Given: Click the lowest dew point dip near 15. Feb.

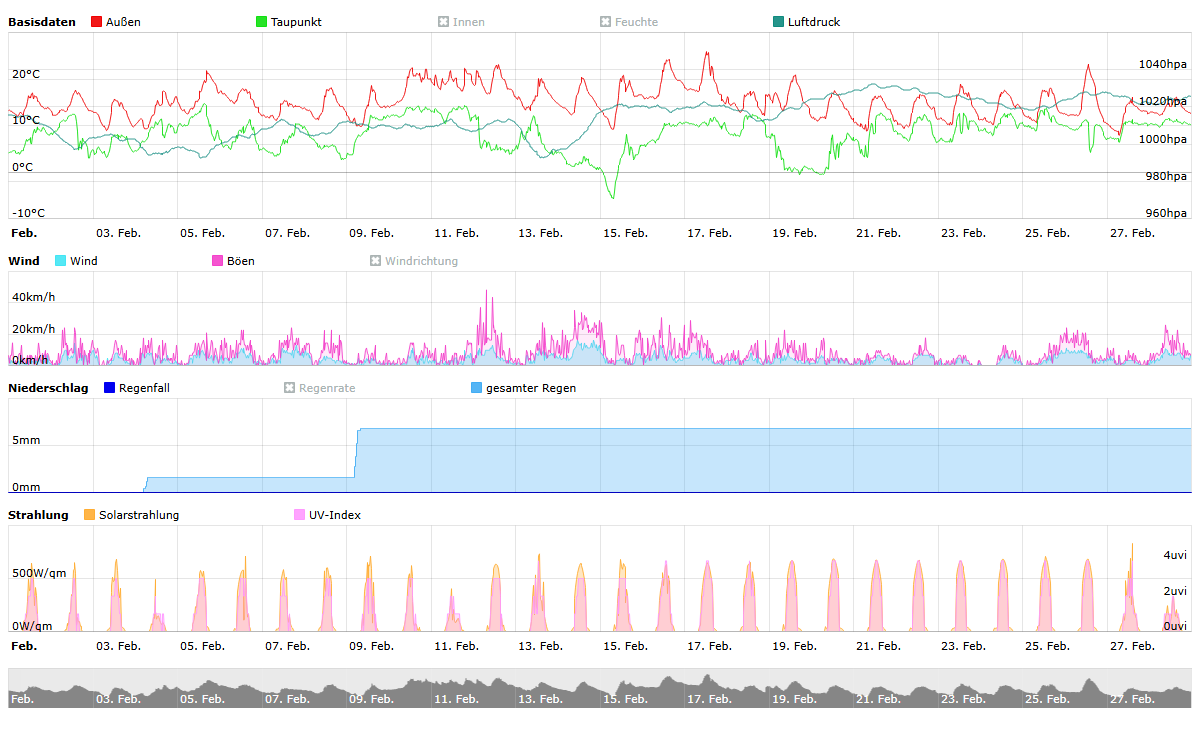Looking at the screenshot, I should click(613, 197).
